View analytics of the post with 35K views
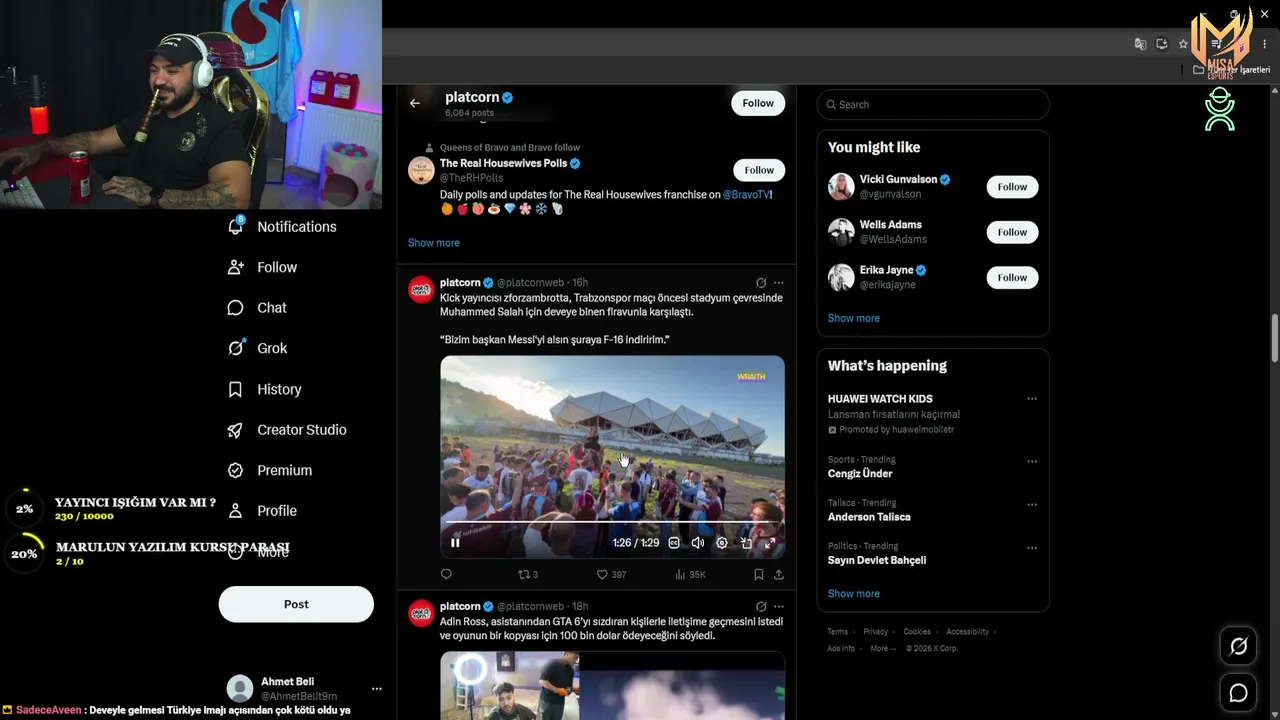 pyautogui.click(x=690, y=574)
